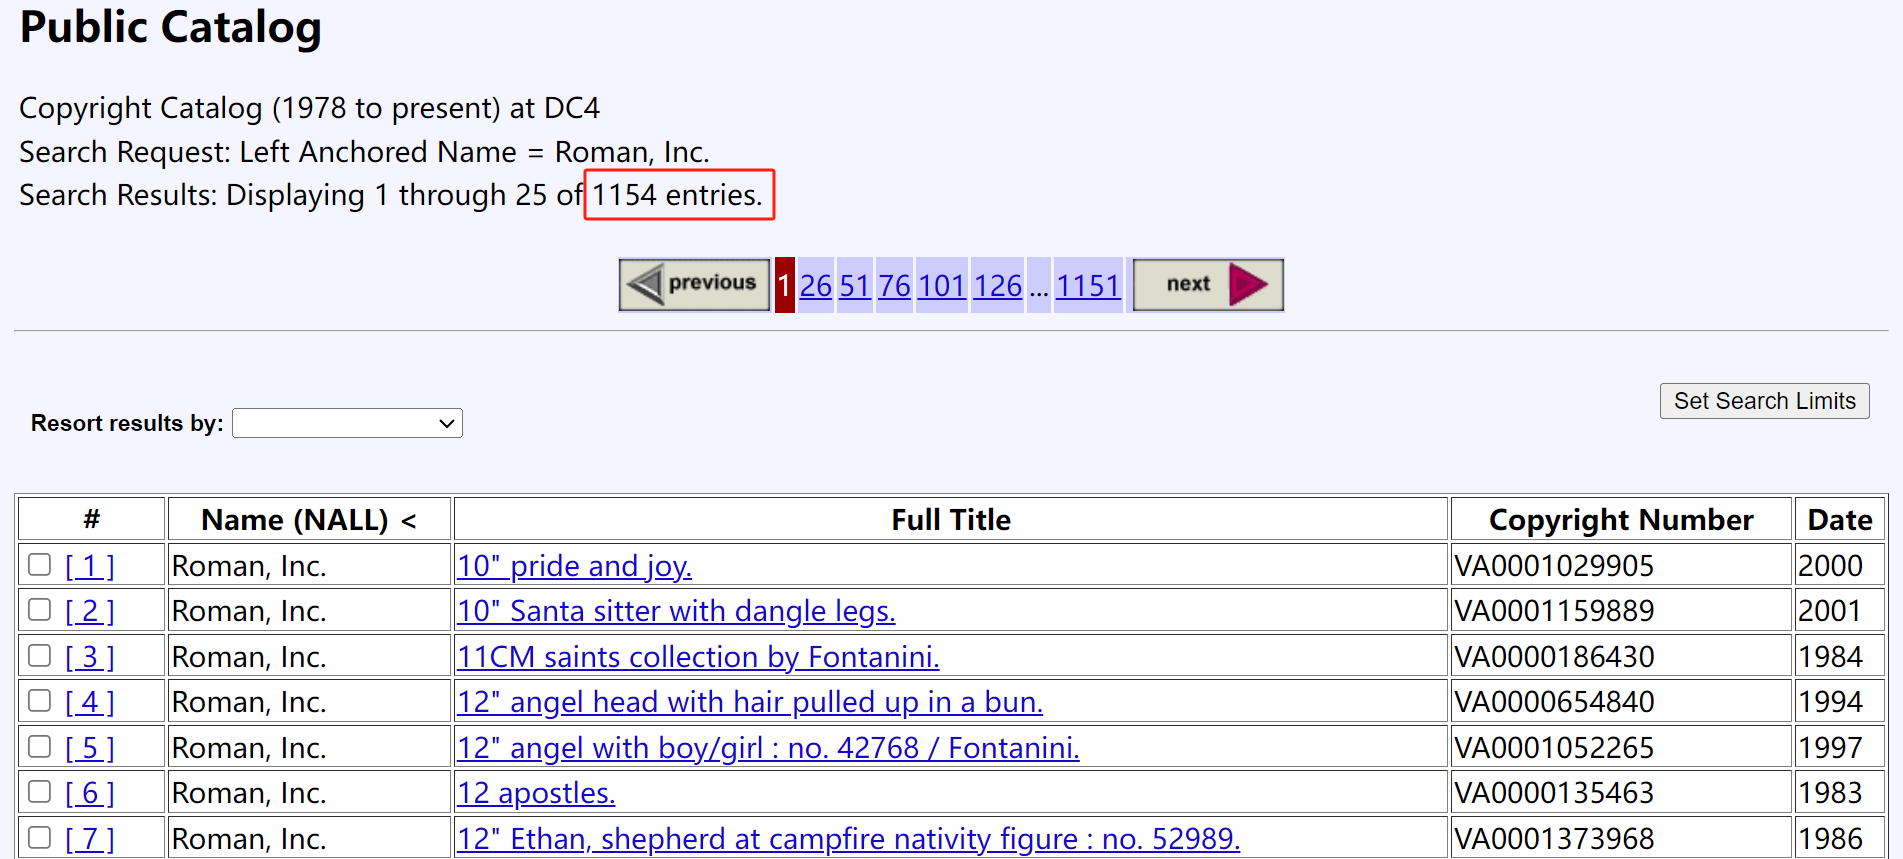1903x859 pixels.
Task: Click the next page arrow button
Action: click(1208, 285)
